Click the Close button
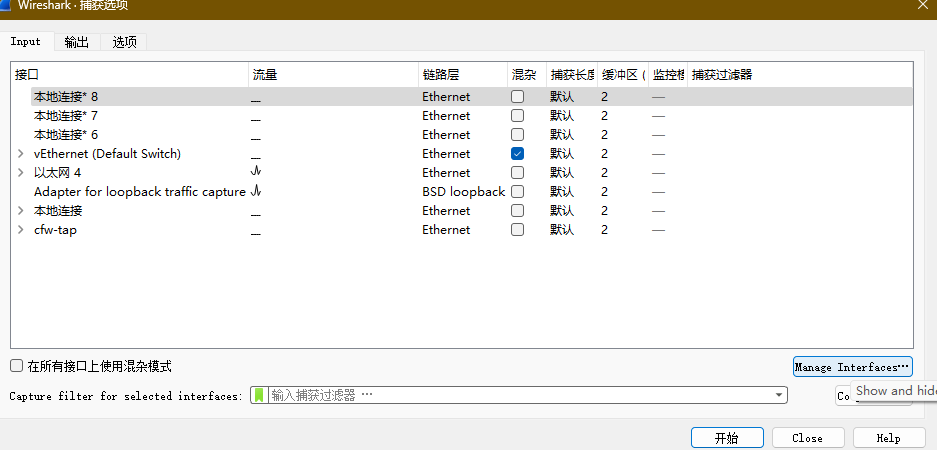The height and width of the screenshot is (450, 937). pos(808,438)
